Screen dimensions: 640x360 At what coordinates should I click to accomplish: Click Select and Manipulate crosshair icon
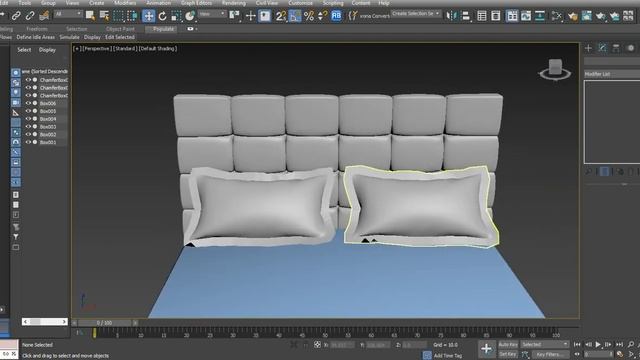coord(251,16)
